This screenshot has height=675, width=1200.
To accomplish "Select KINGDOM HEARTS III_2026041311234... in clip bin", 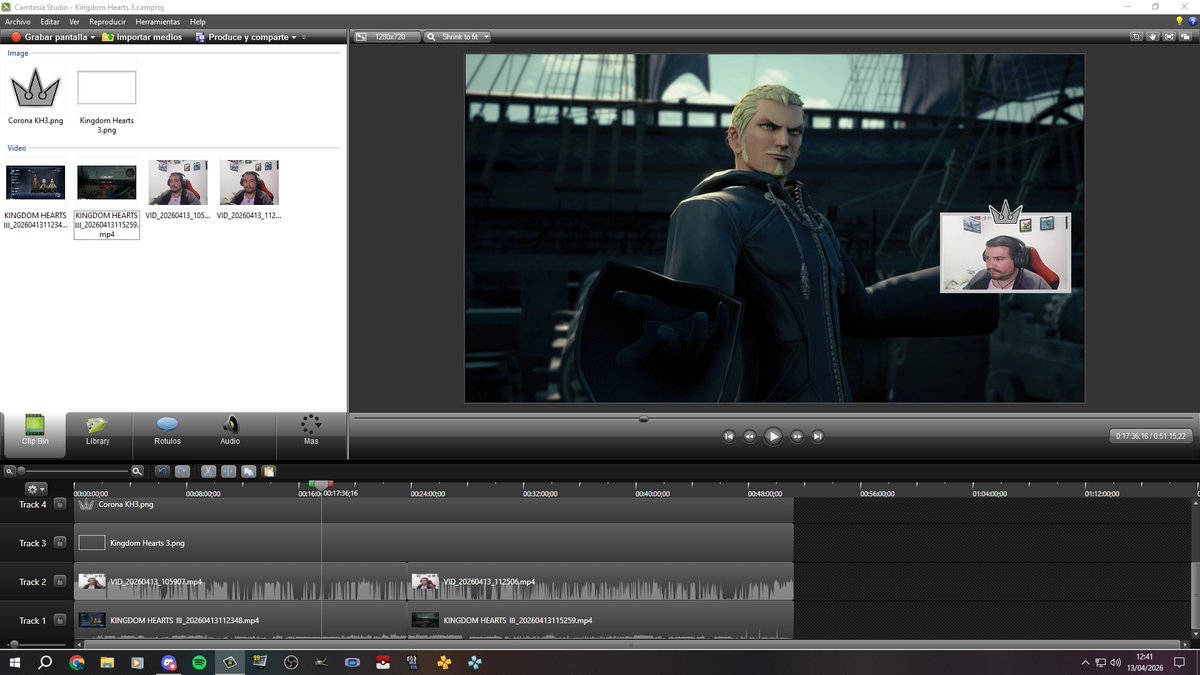I will point(35,183).
